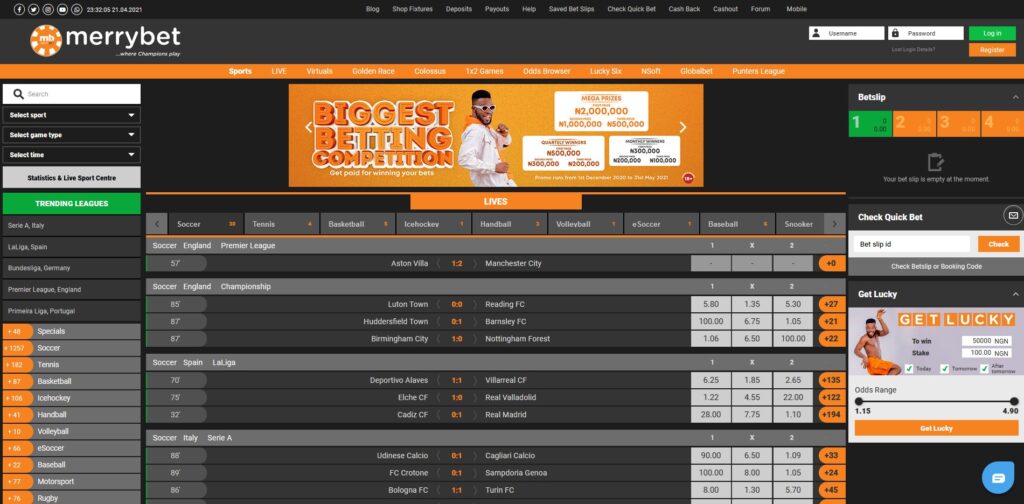Click the magnifier icon in the search box
Image resolution: width=1024 pixels, height=504 pixels.
click(x=18, y=94)
